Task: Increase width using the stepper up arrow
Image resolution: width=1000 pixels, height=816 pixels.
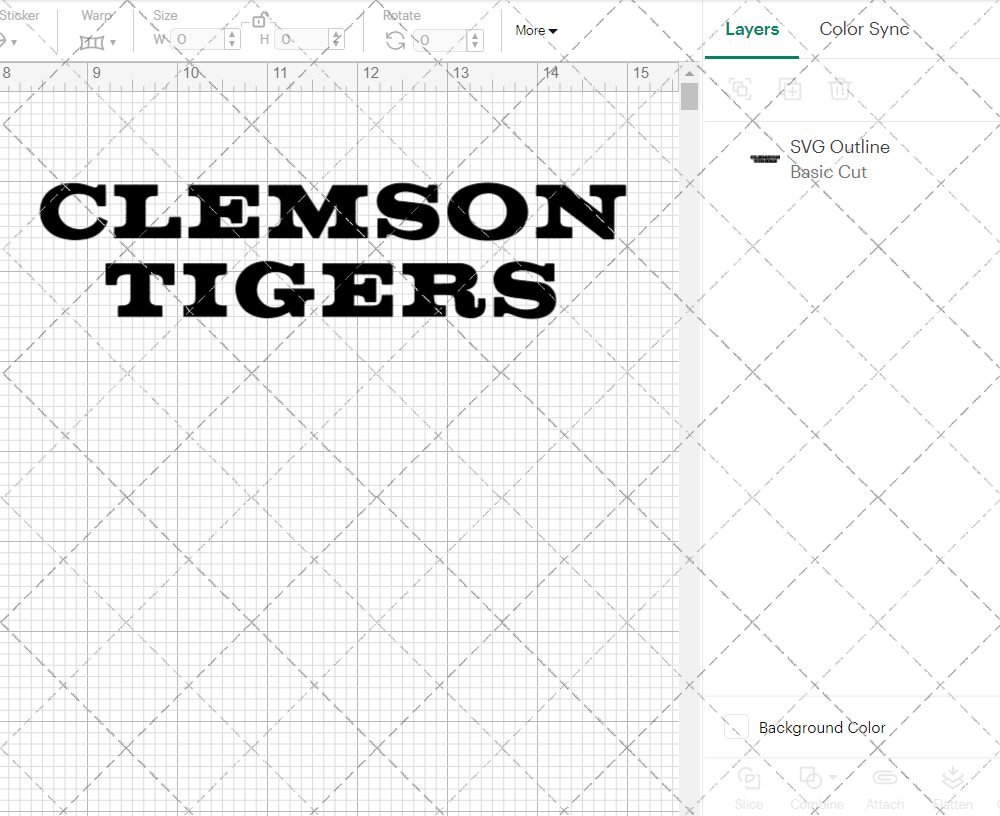Action: [231, 36]
